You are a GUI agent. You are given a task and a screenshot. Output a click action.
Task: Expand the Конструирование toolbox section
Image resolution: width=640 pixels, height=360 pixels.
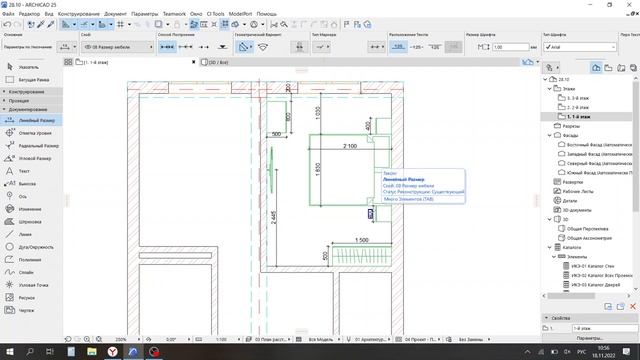coord(31,92)
